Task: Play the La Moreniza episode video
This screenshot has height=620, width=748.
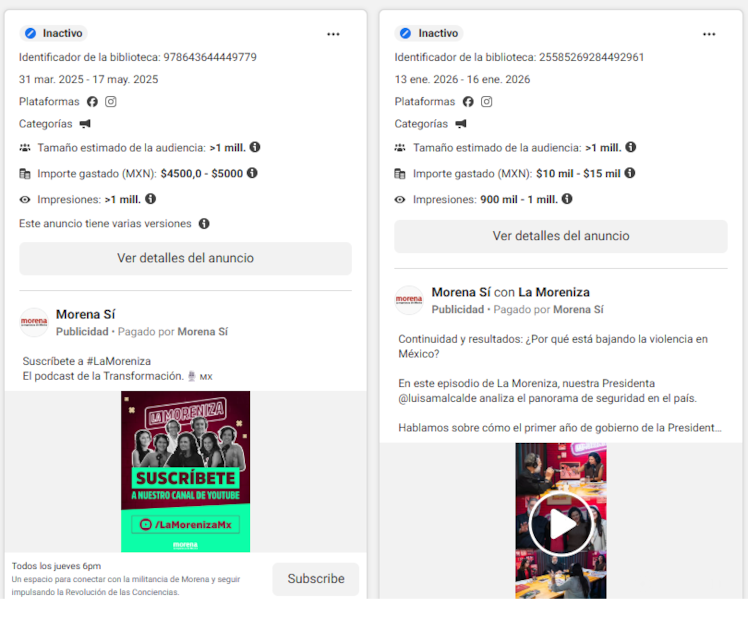Action: (561, 524)
